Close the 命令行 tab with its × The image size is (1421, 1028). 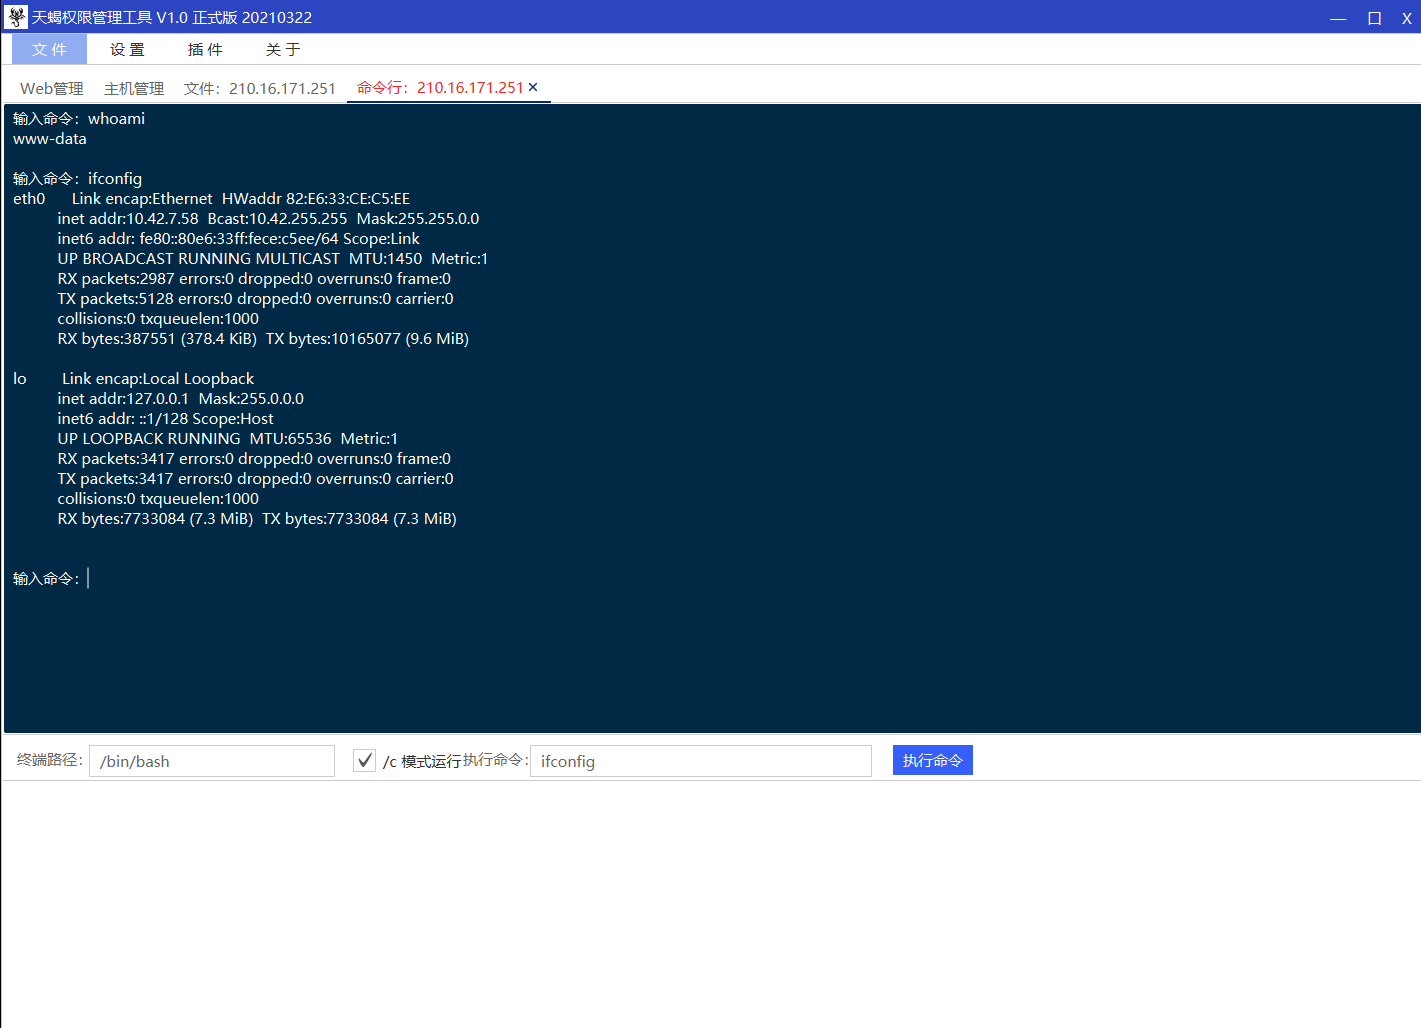pyautogui.click(x=532, y=87)
